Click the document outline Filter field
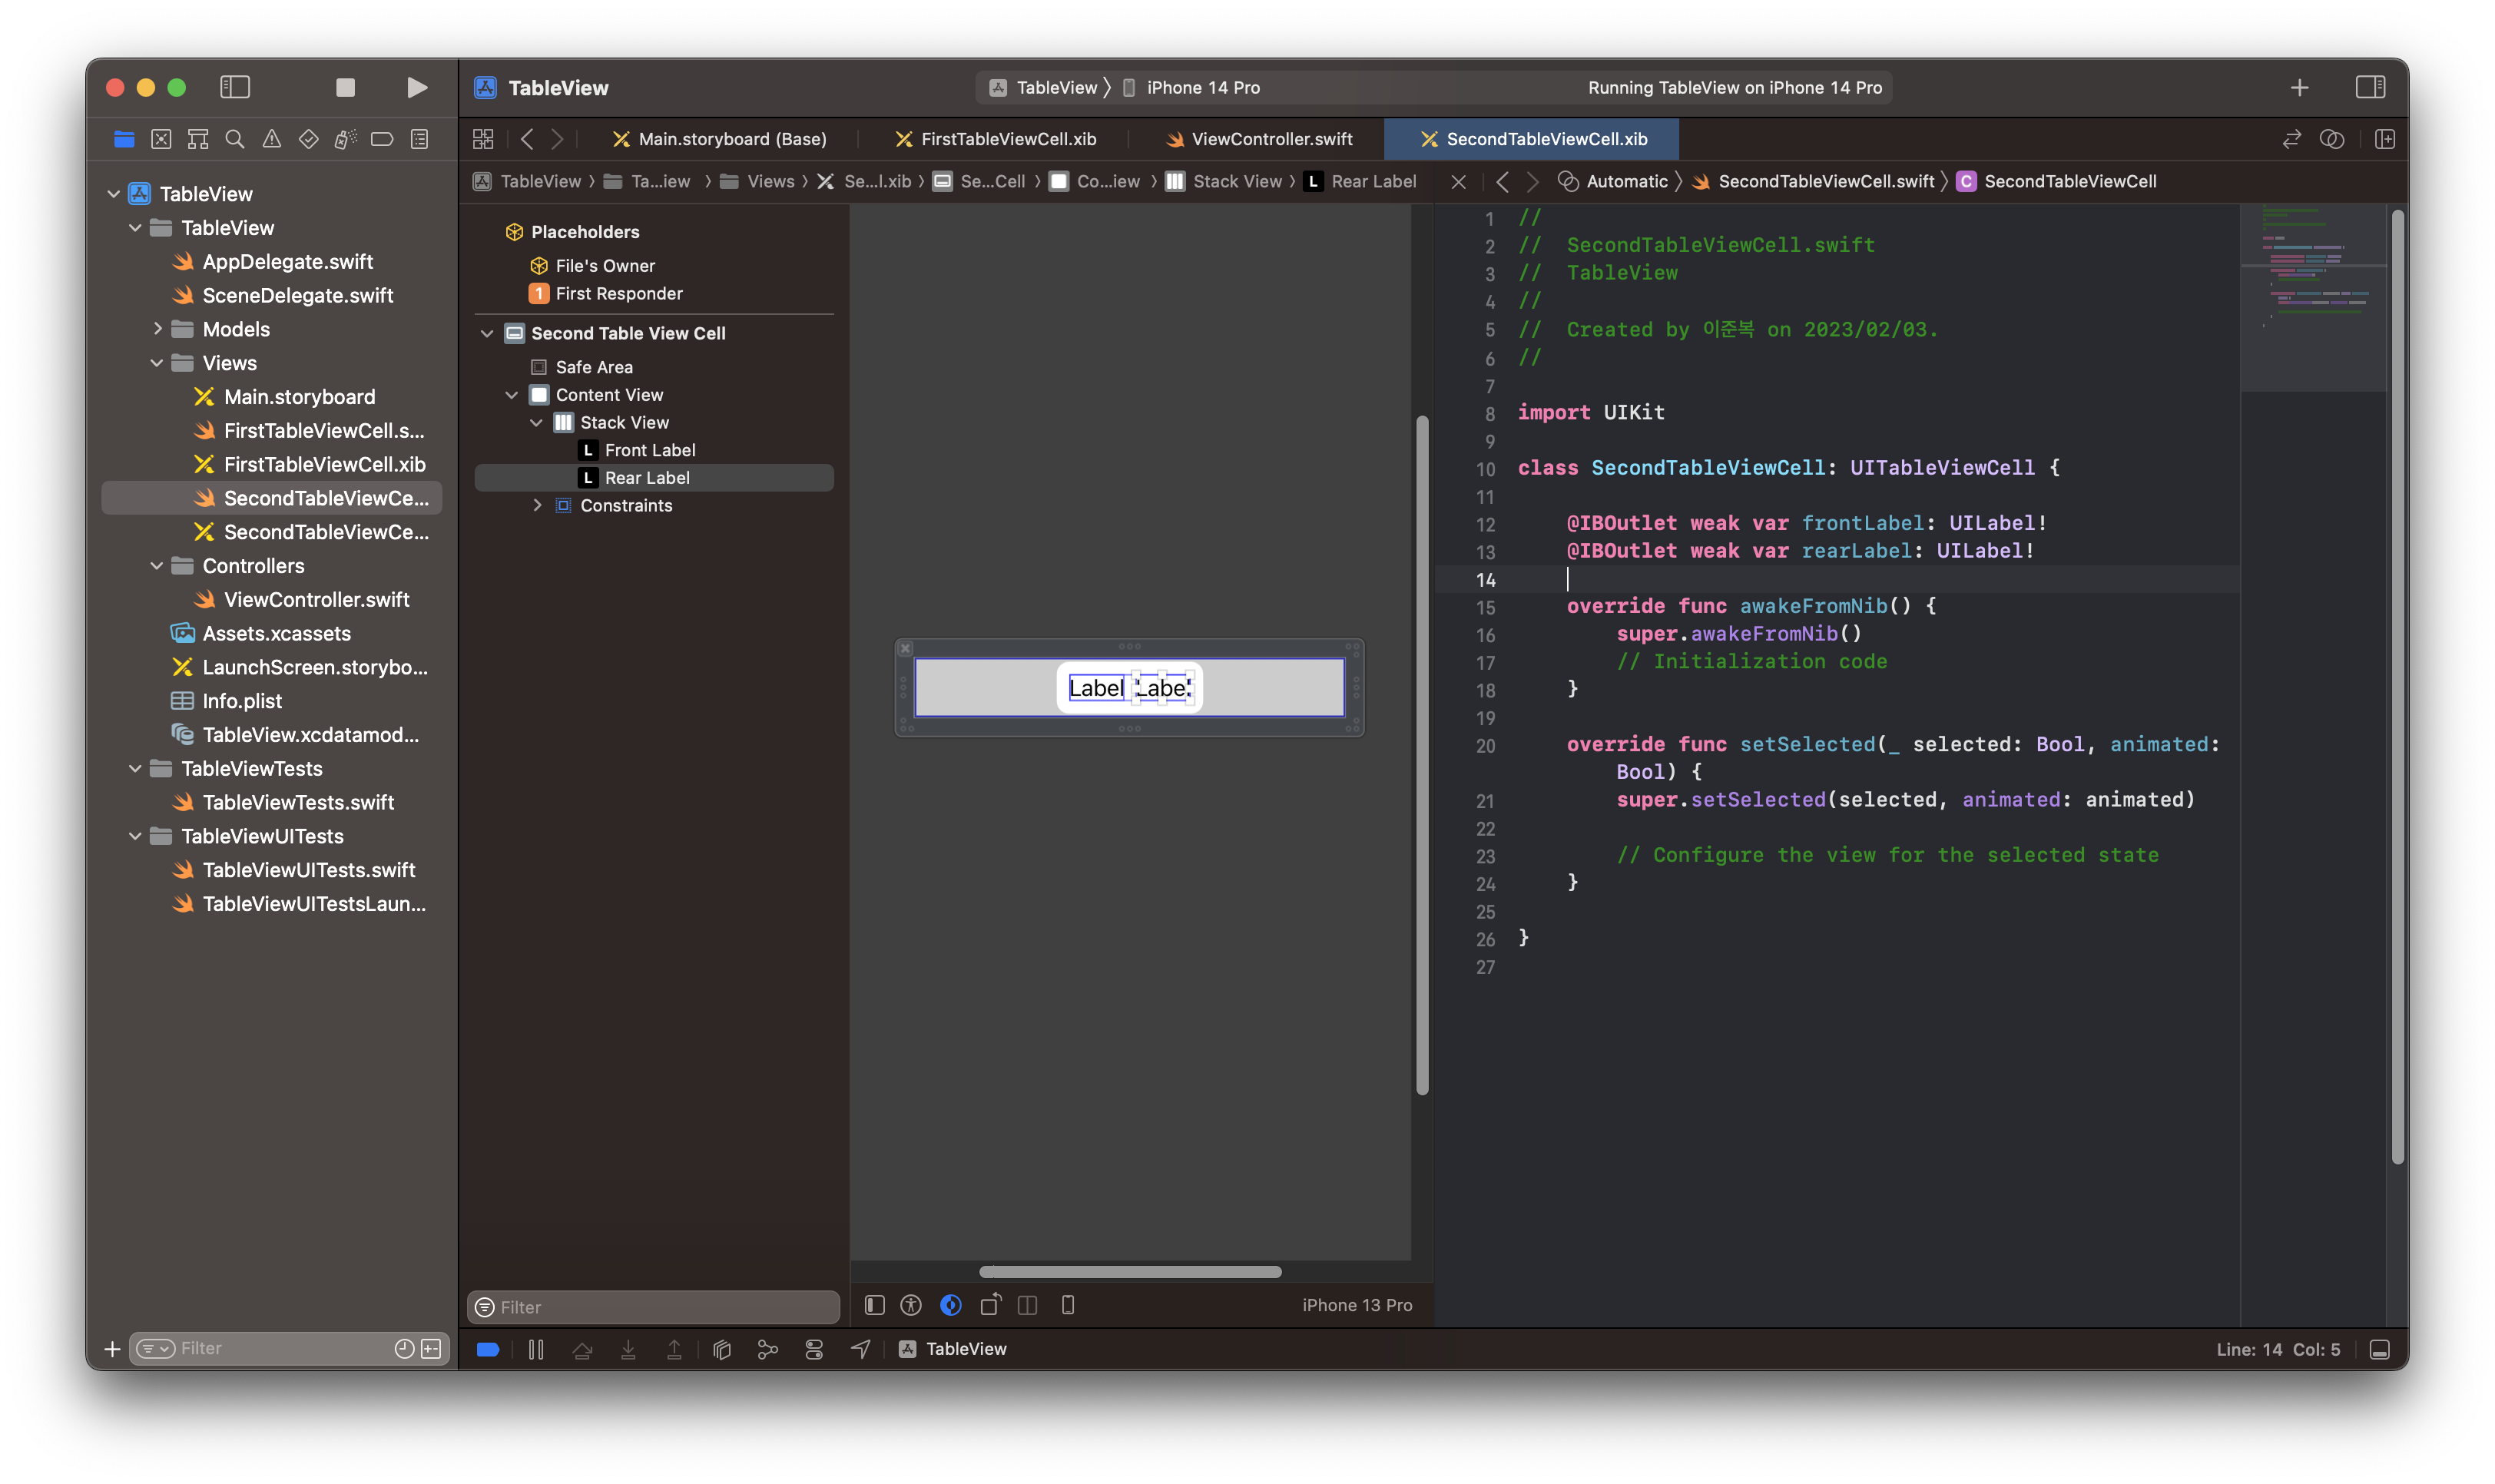Image resolution: width=2495 pixels, height=1484 pixels. click(x=660, y=1307)
